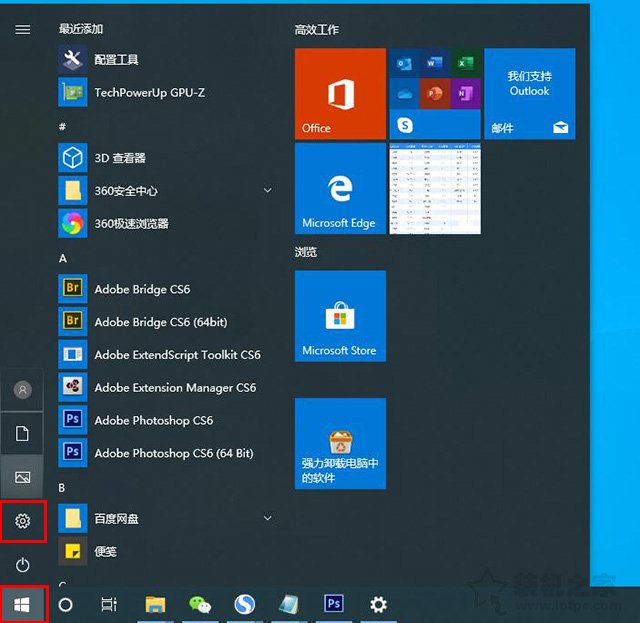Screen dimensions: 640x623
Task: Open Pictures icon in Start sidebar
Action: click(x=22, y=477)
